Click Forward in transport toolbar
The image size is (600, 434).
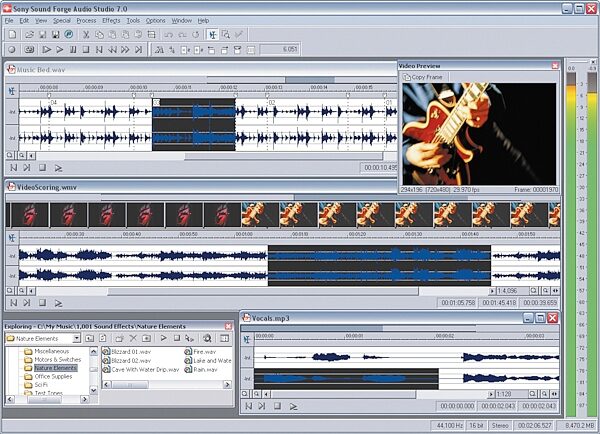(125, 49)
